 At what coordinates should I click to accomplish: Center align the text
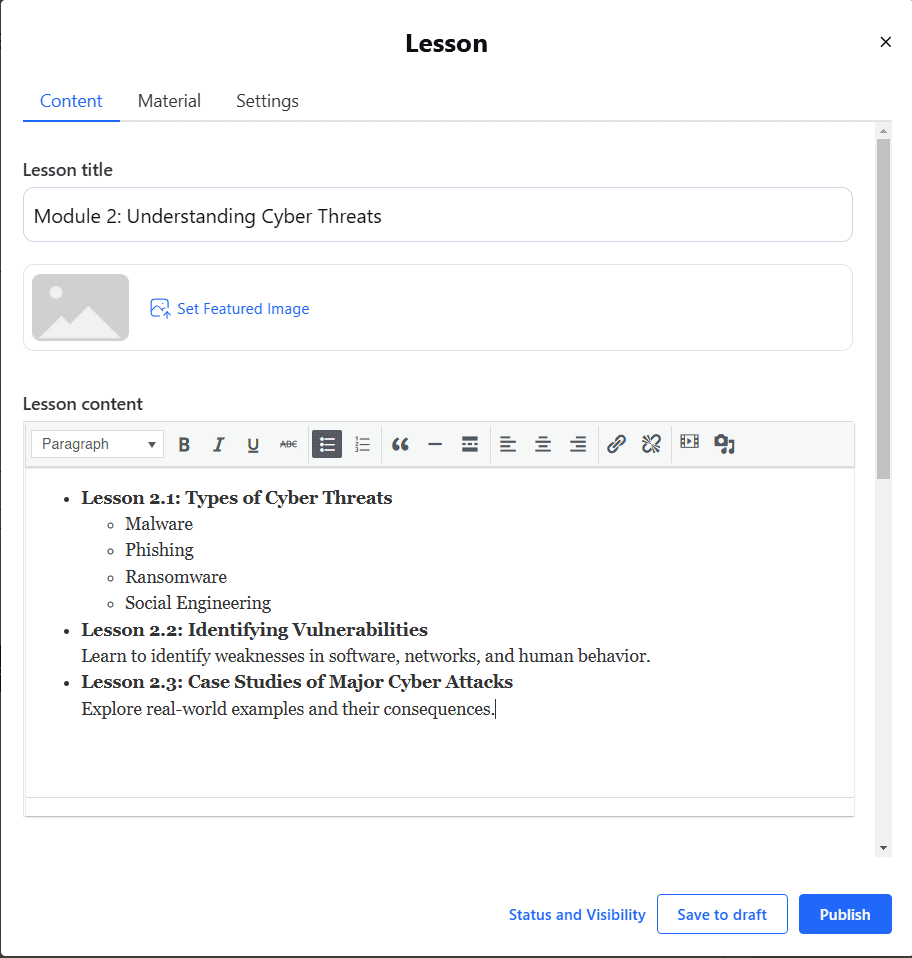[542, 444]
